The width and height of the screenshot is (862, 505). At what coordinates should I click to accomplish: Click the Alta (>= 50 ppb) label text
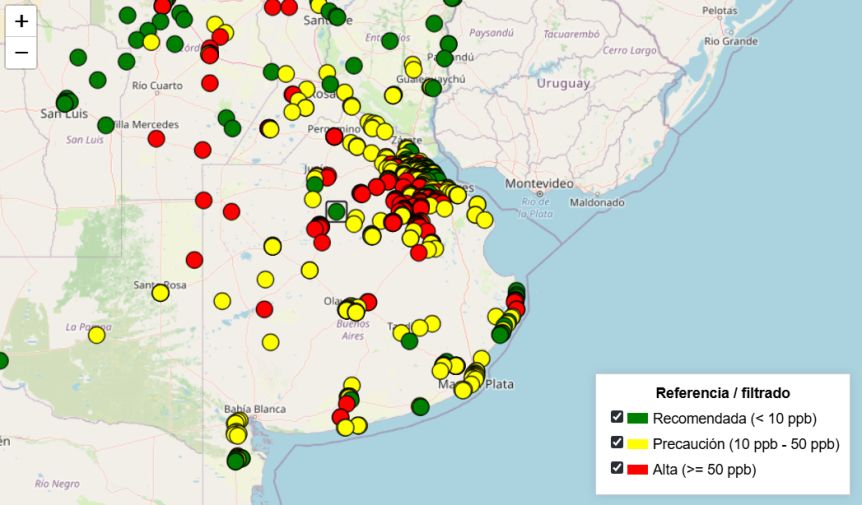tap(704, 469)
